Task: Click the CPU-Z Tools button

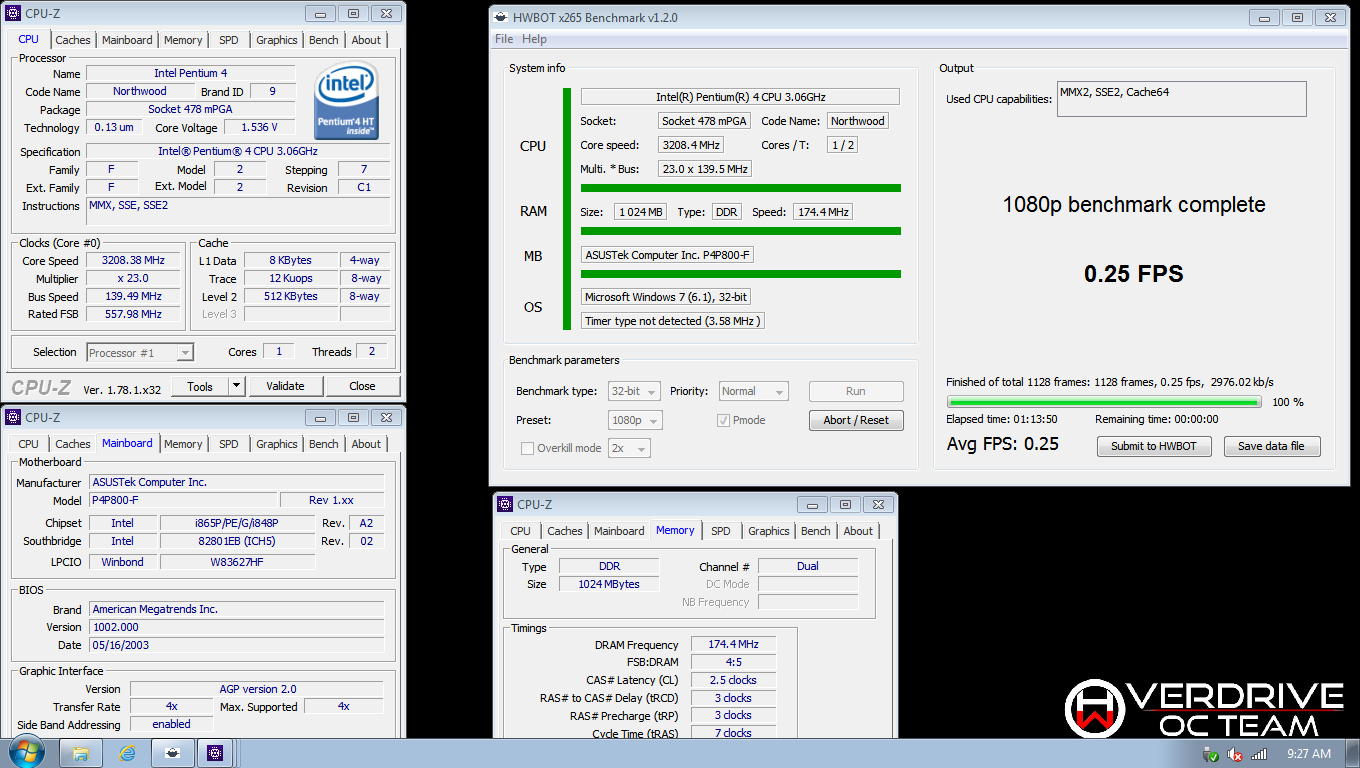Action: 200,386
